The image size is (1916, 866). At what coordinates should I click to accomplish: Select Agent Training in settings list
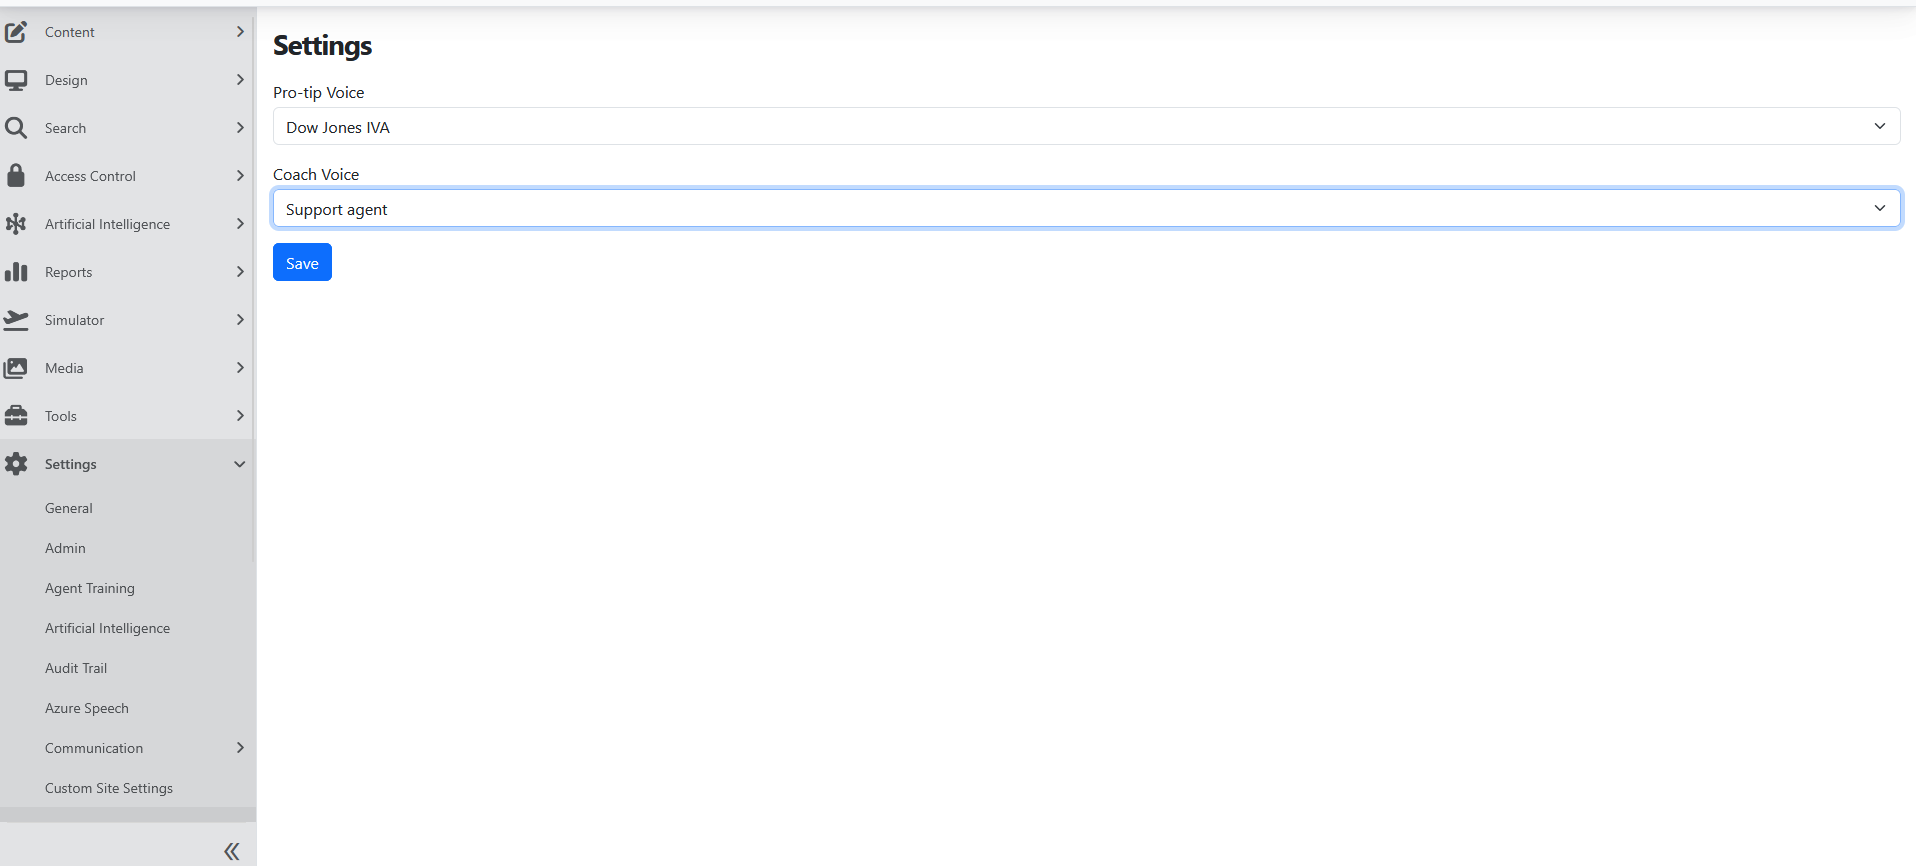click(x=90, y=588)
